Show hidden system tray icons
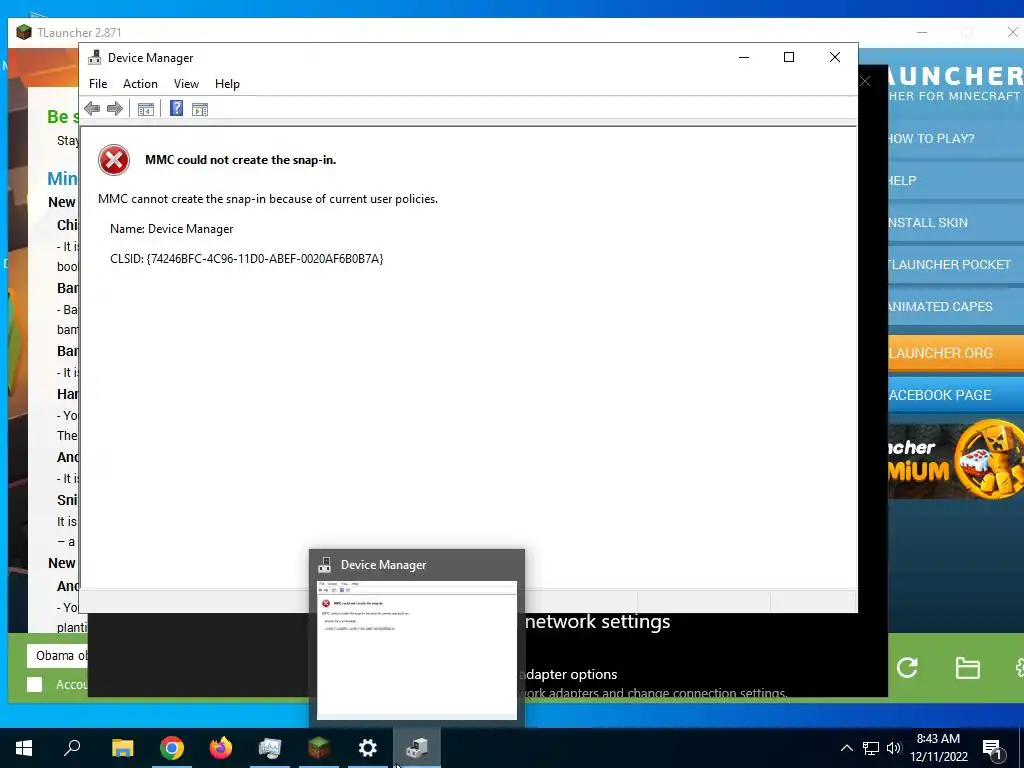The width and height of the screenshot is (1024, 768). 846,748
